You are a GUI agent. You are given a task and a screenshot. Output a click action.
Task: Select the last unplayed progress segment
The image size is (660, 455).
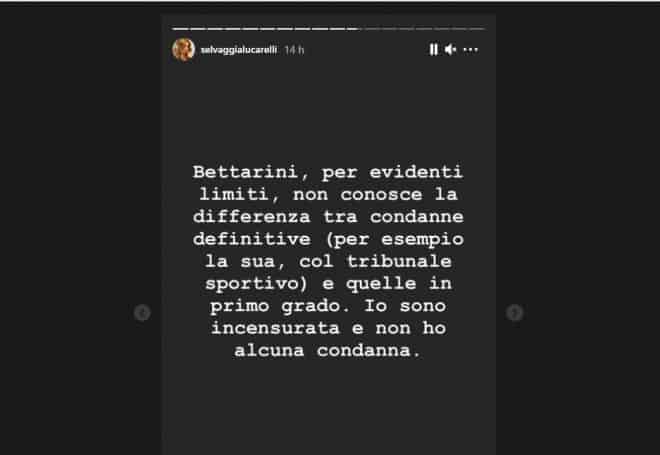(478, 29)
